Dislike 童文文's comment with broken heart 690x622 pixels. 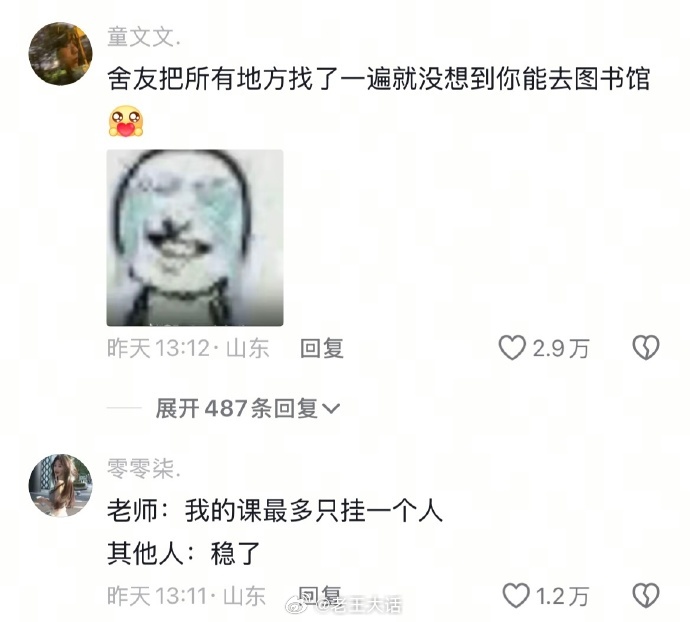(646, 348)
